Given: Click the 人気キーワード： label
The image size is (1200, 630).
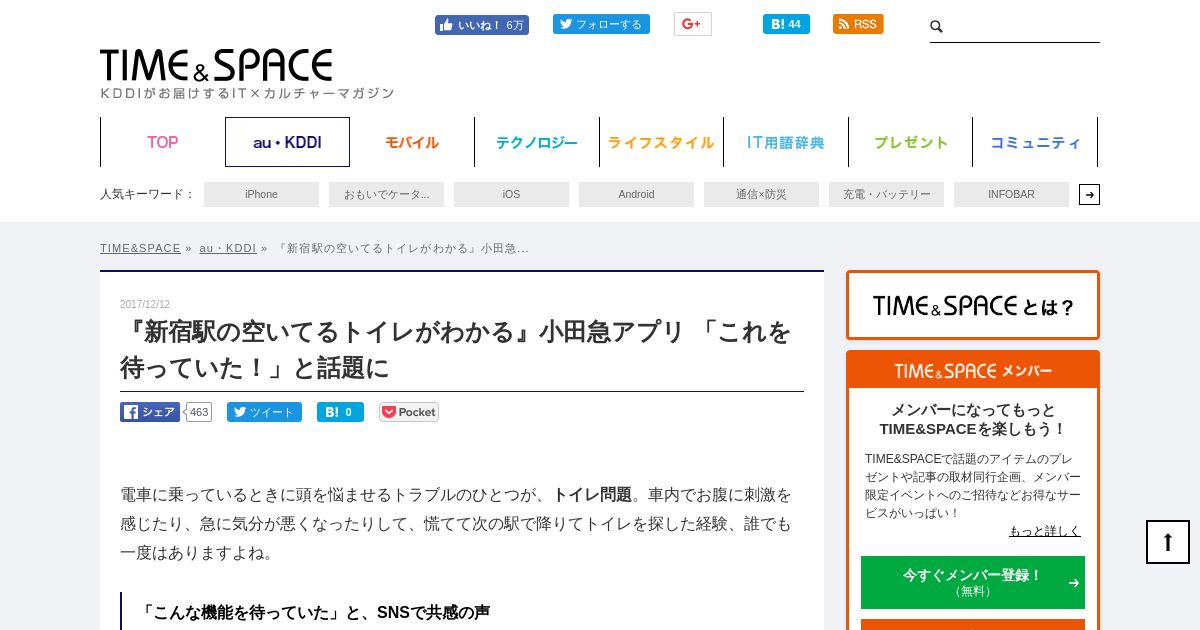Looking at the screenshot, I should pos(147,194).
